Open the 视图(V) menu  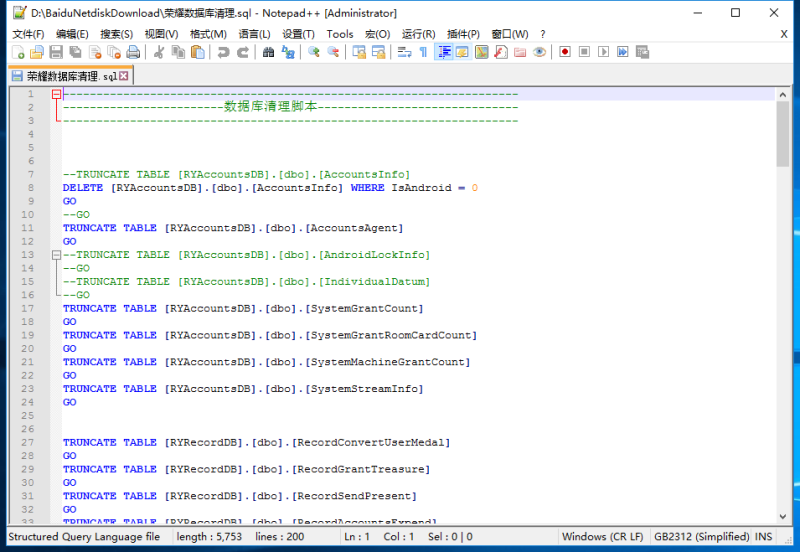[161, 34]
